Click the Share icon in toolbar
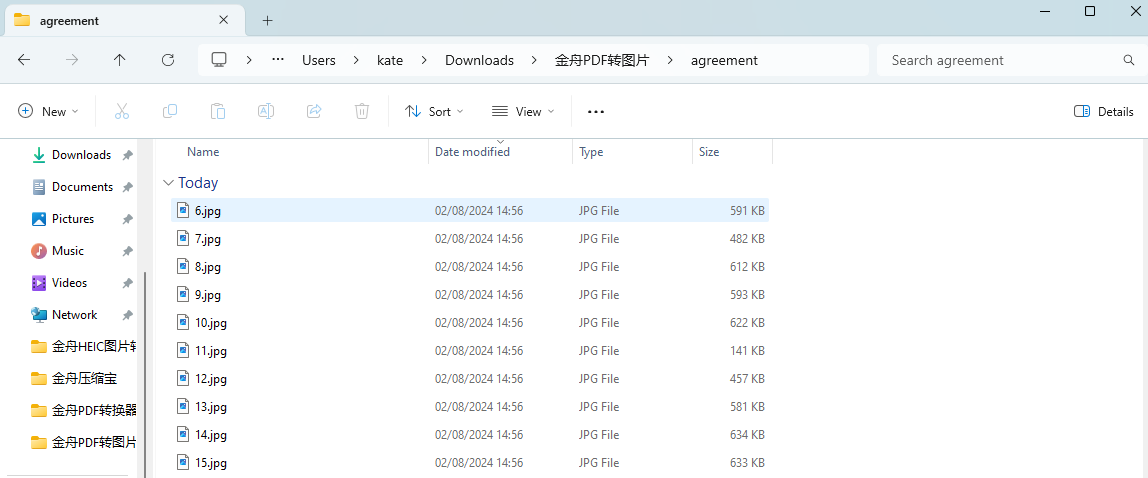Image resolution: width=1148 pixels, height=478 pixels. click(x=314, y=112)
